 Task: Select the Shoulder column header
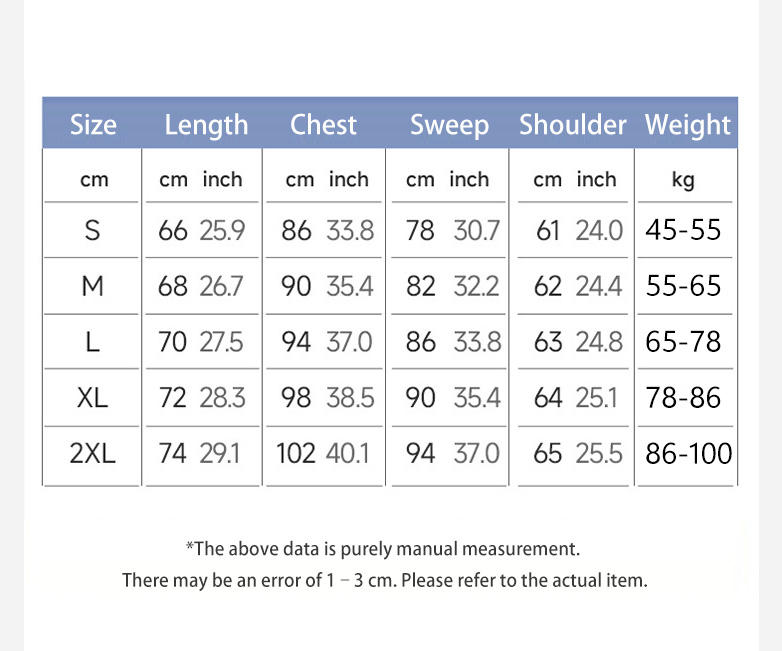point(573,125)
